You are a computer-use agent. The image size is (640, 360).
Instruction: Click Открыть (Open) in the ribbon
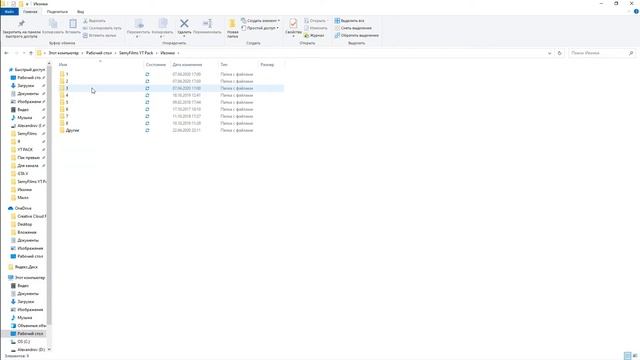click(x=315, y=21)
